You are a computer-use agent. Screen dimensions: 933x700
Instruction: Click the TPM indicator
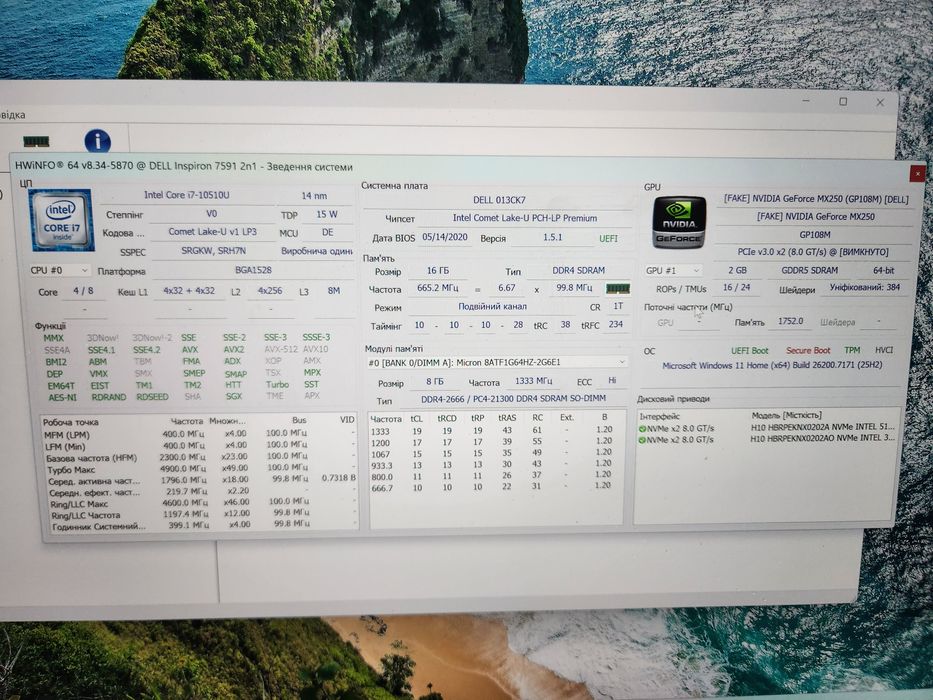tap(852, 351)
